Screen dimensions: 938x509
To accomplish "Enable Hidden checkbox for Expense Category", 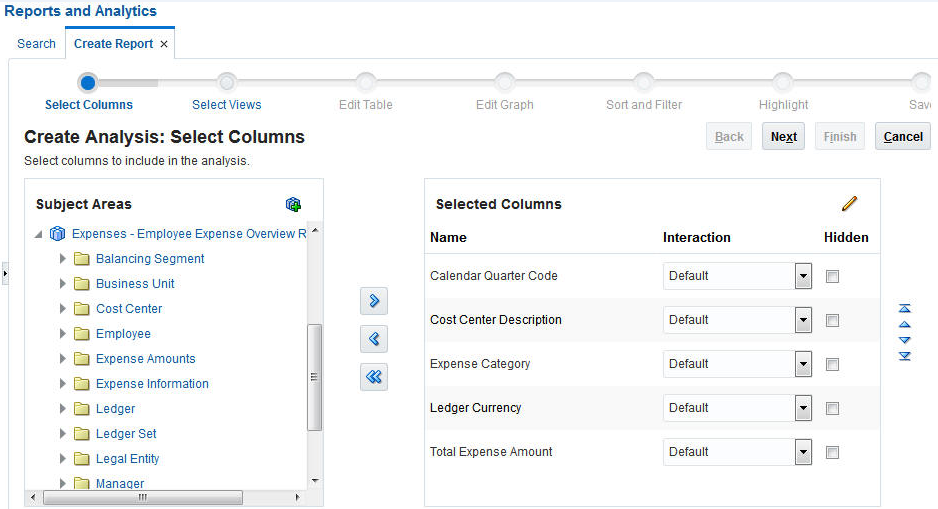I will (833, 365).
